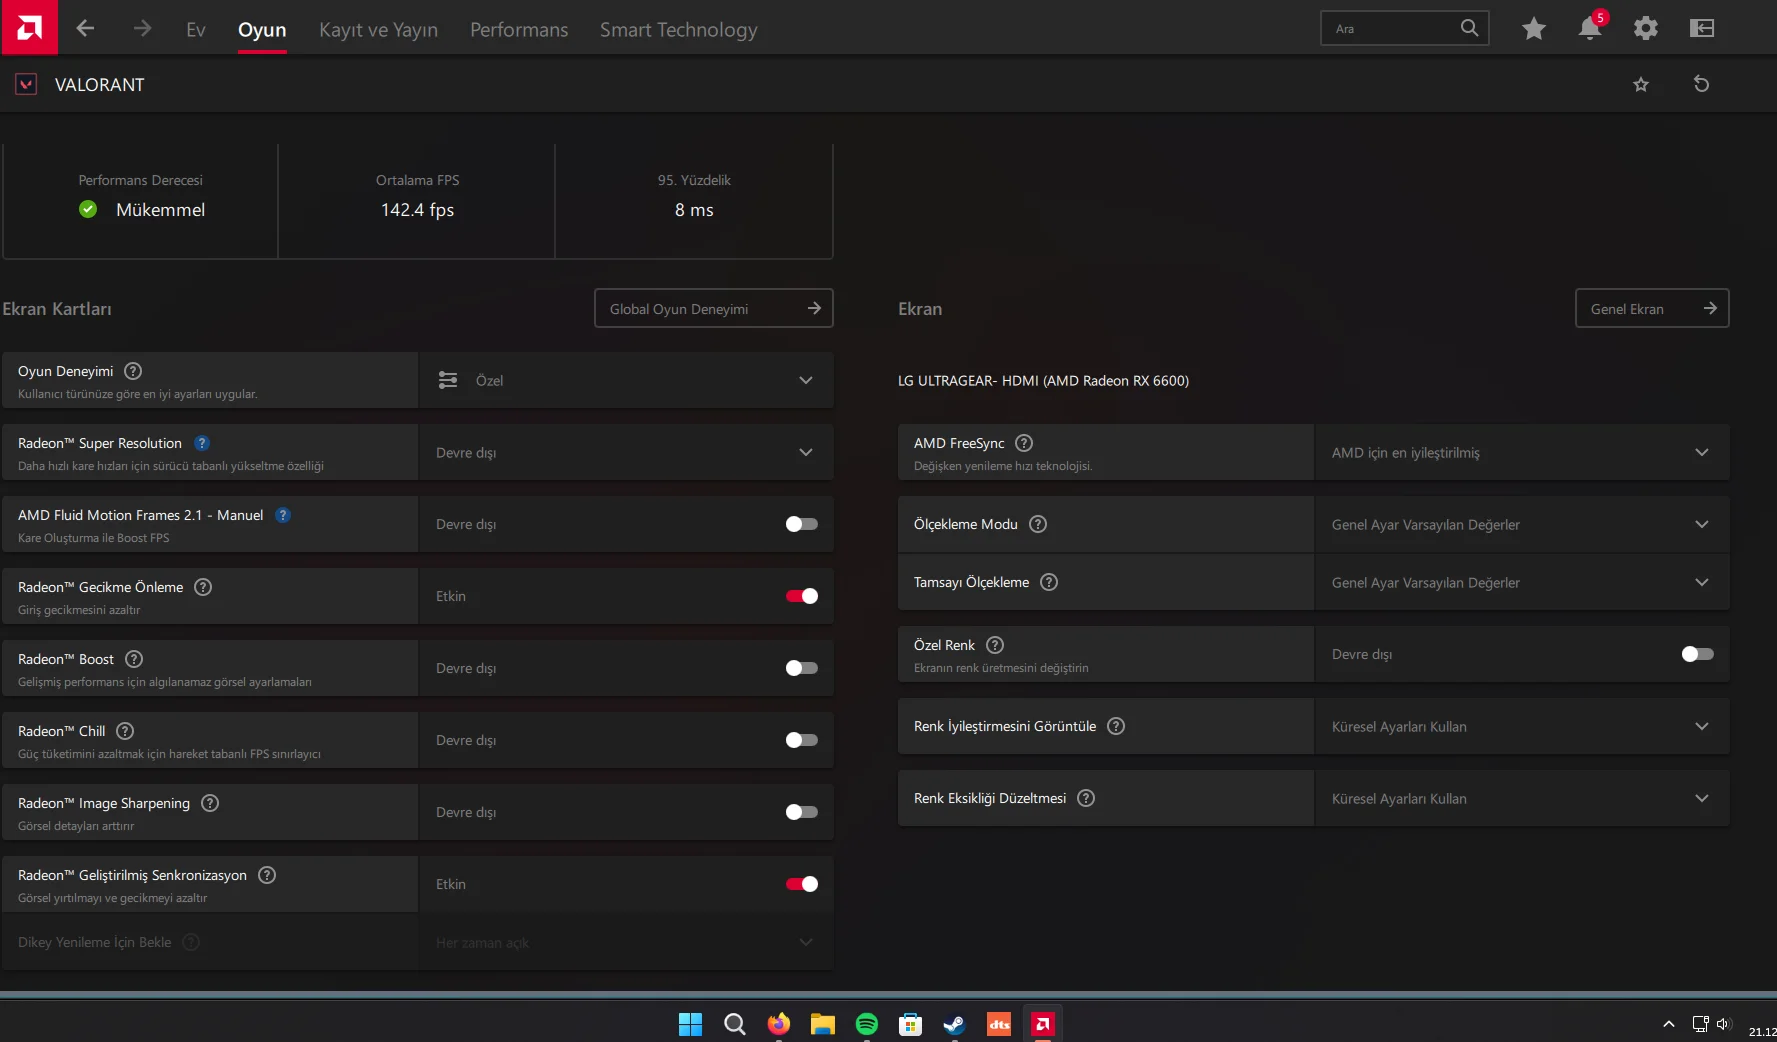Disable Geliştirilmiş Senkronizasyon switch
Screen dimensions: 1777x1042
[x=801, y=884]
